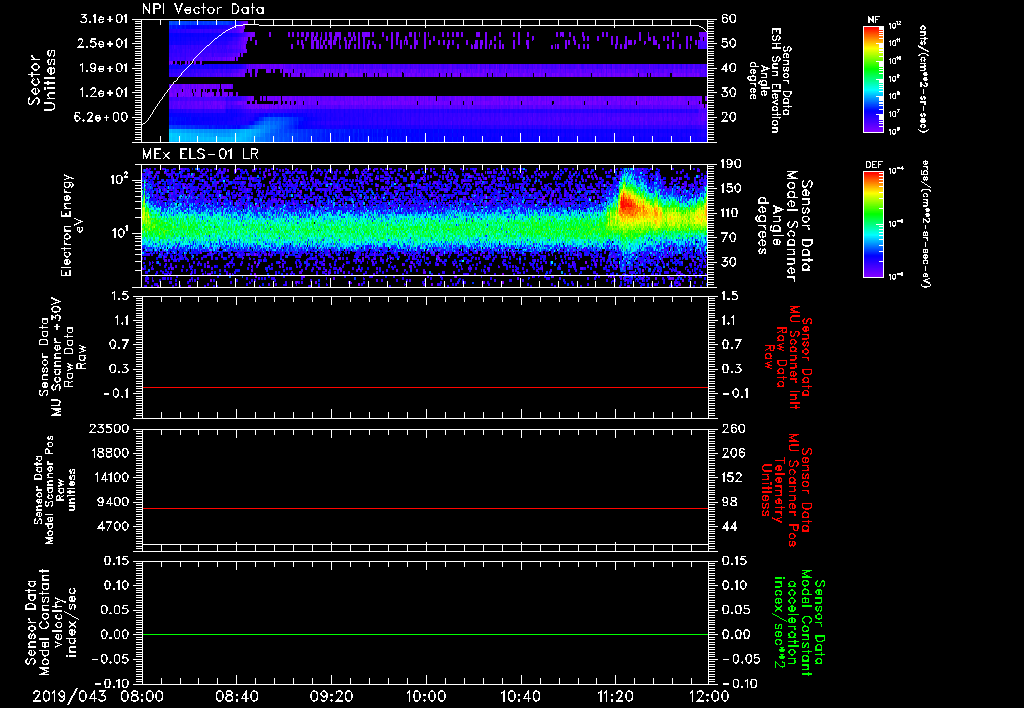Click the green 'Model Constant acceleration' axis title
1024x708 pixels.
pos(798,623)
